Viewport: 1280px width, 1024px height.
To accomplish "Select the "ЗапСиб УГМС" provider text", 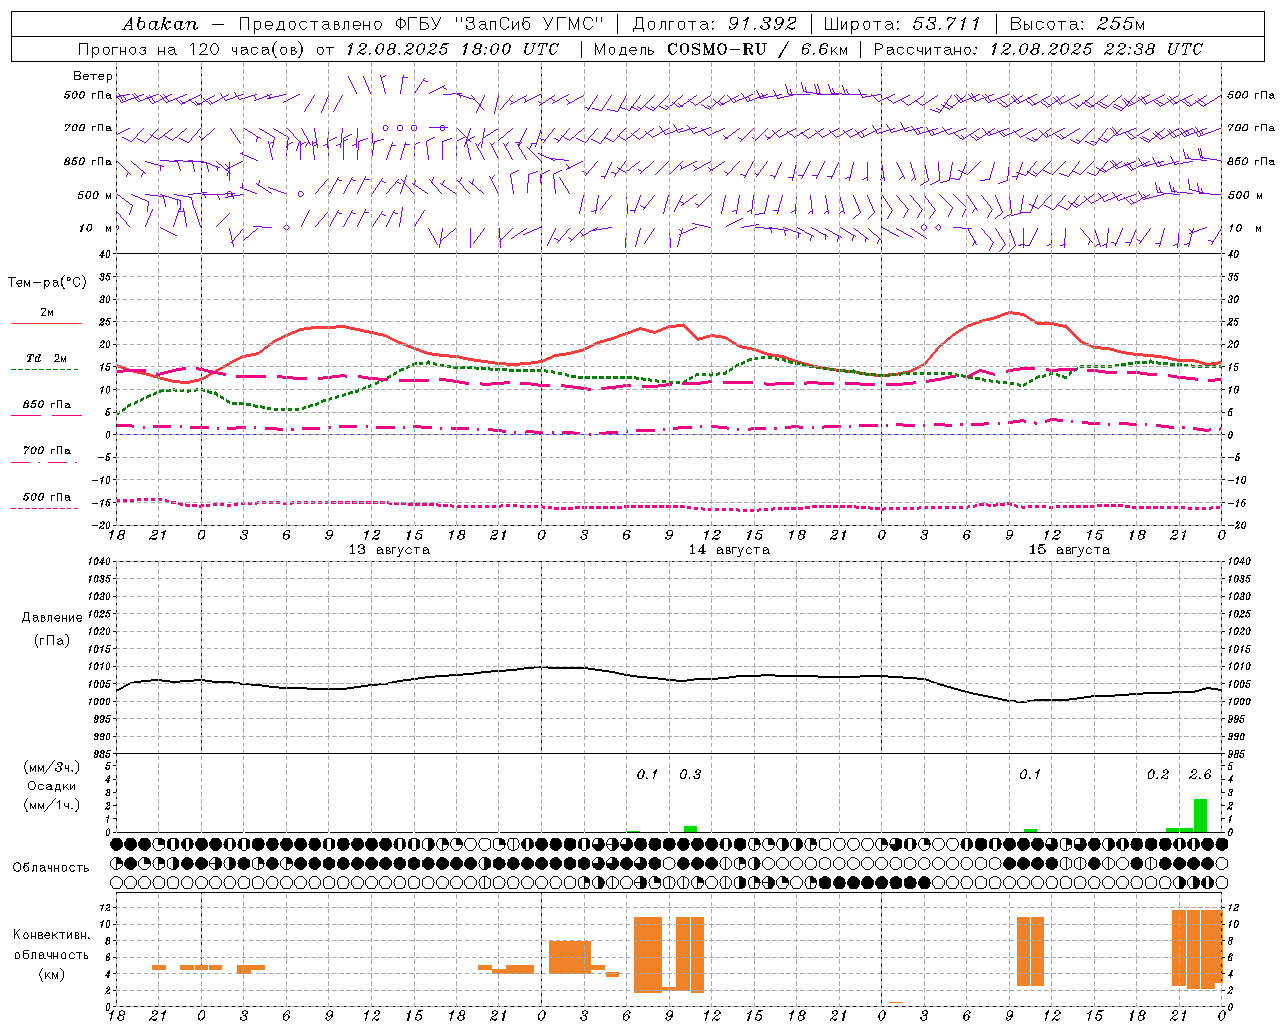I will tap(530, 24).
